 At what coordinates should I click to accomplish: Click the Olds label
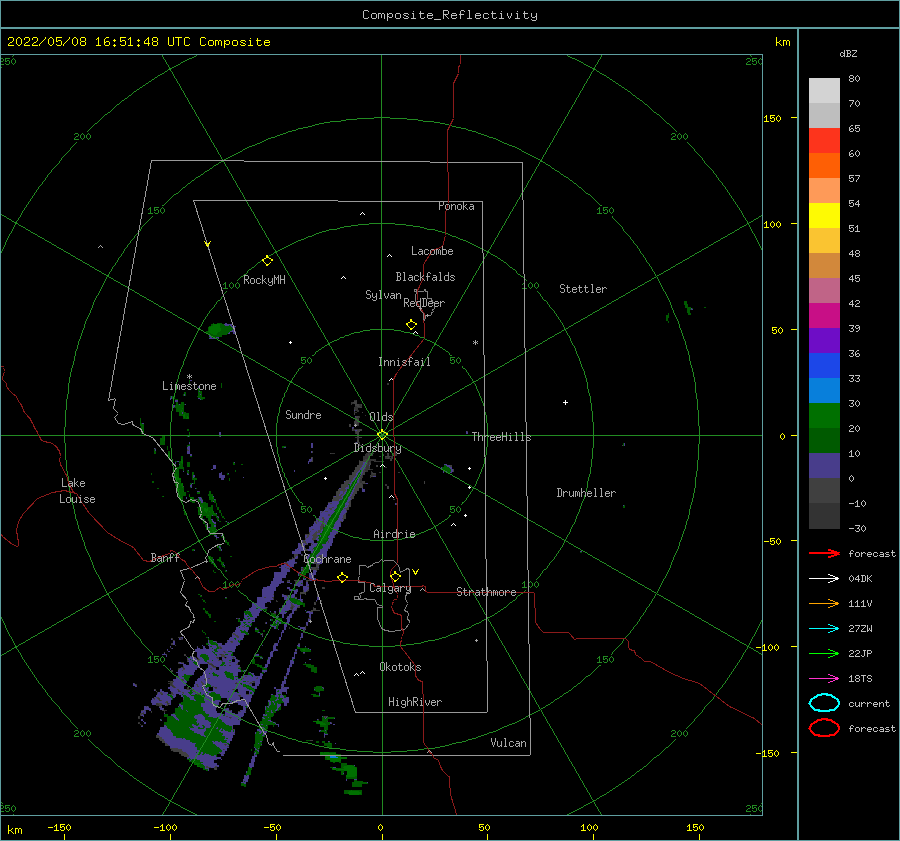click(381, 417)
